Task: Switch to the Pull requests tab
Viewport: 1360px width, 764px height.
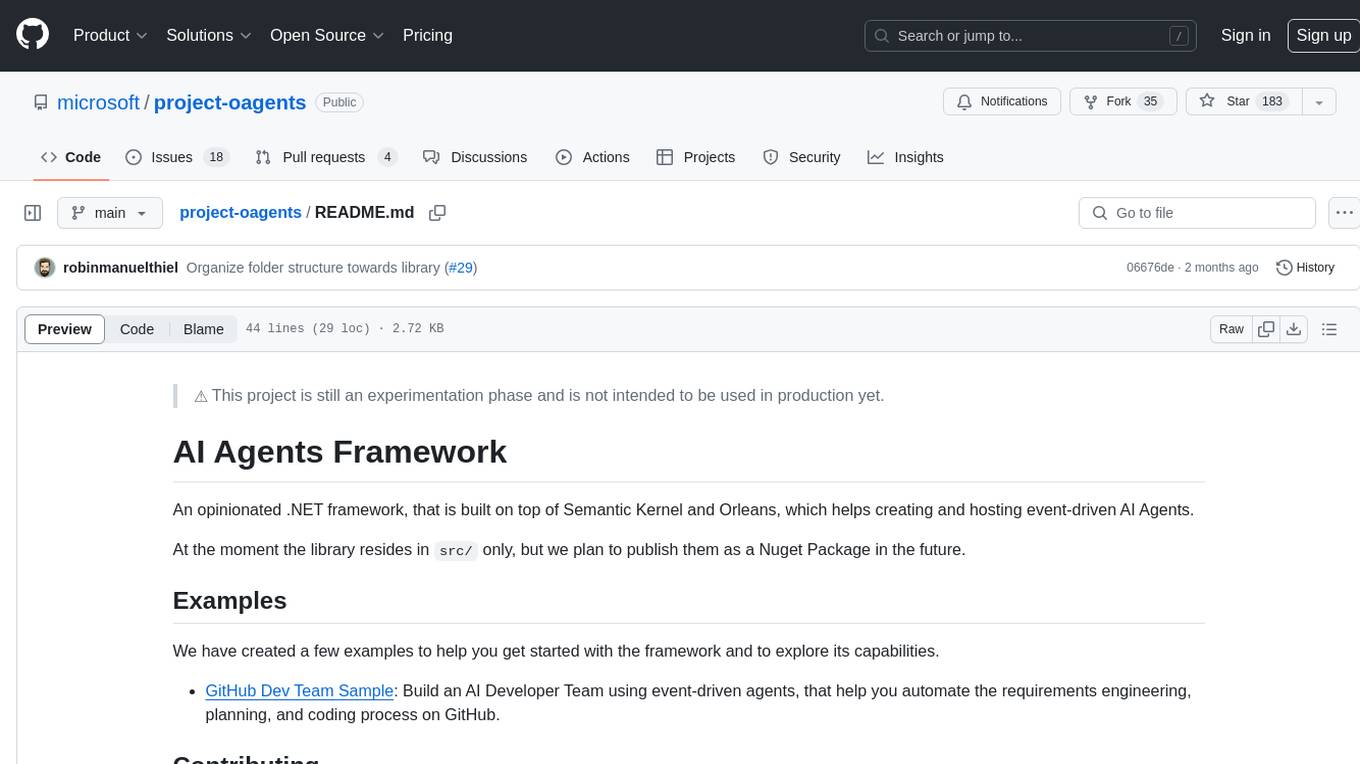Action: point(326,157)
